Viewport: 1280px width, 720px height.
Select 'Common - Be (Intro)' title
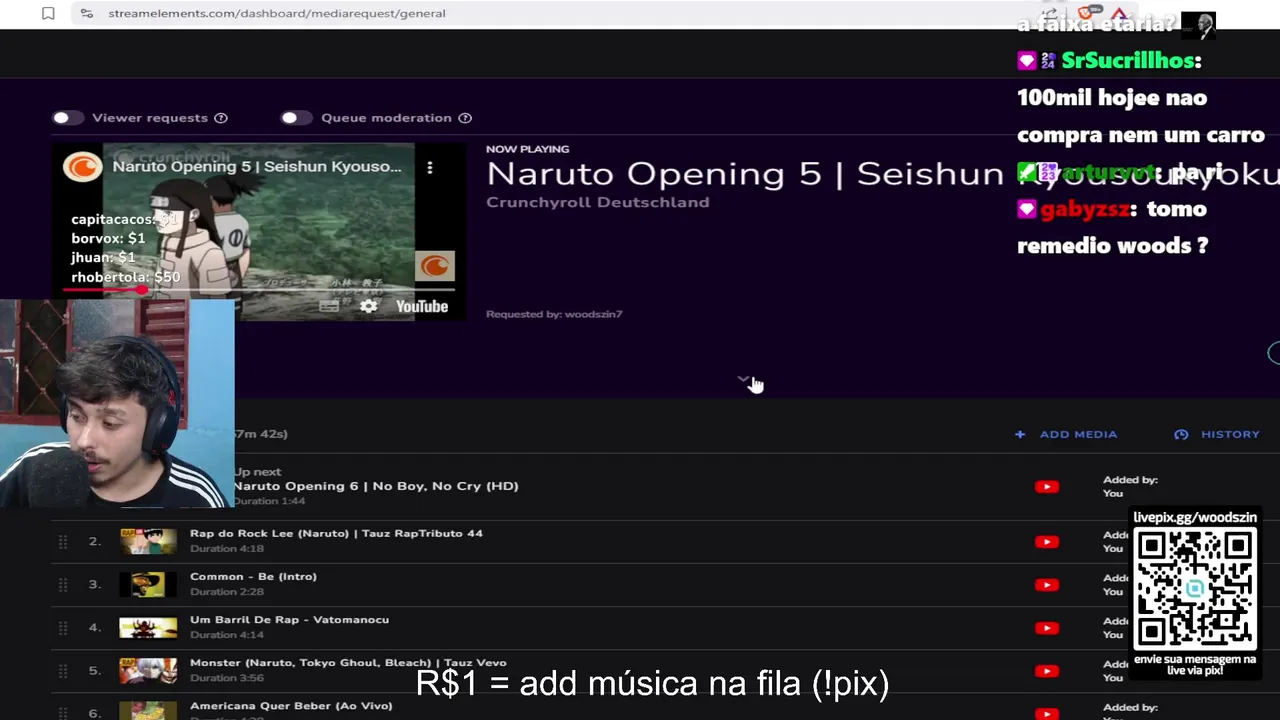(253, 576)
